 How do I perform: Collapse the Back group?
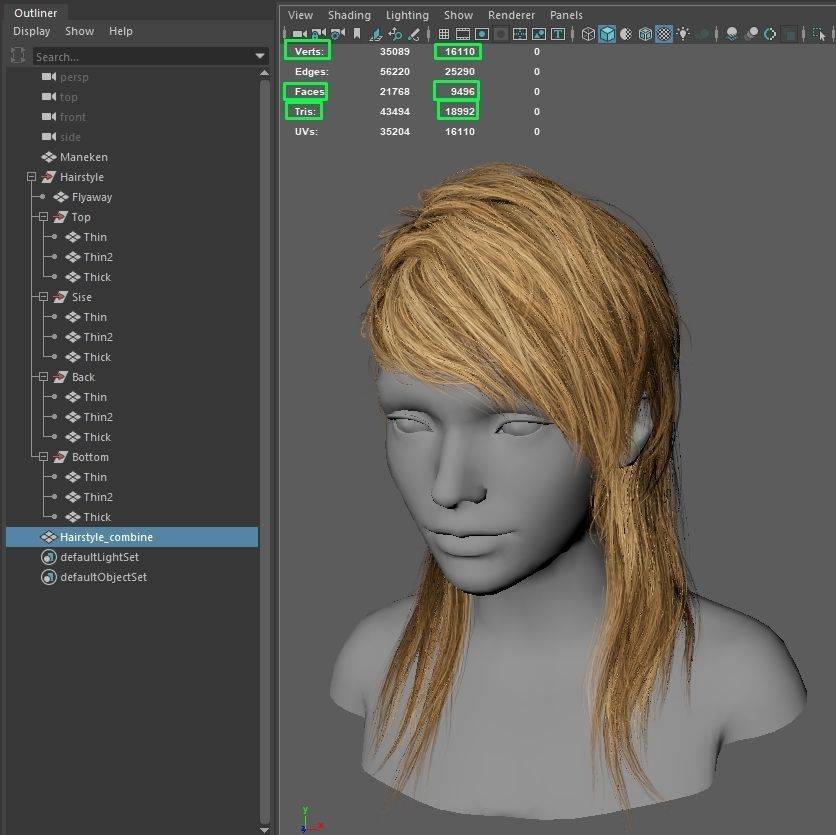43,376
